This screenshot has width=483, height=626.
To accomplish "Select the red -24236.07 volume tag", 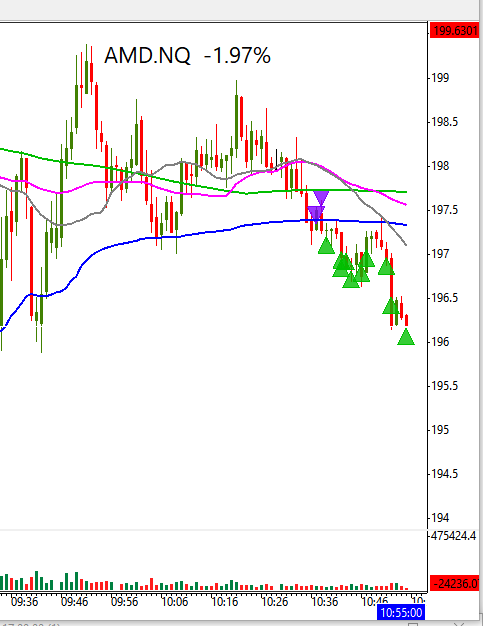I will 455,584.
